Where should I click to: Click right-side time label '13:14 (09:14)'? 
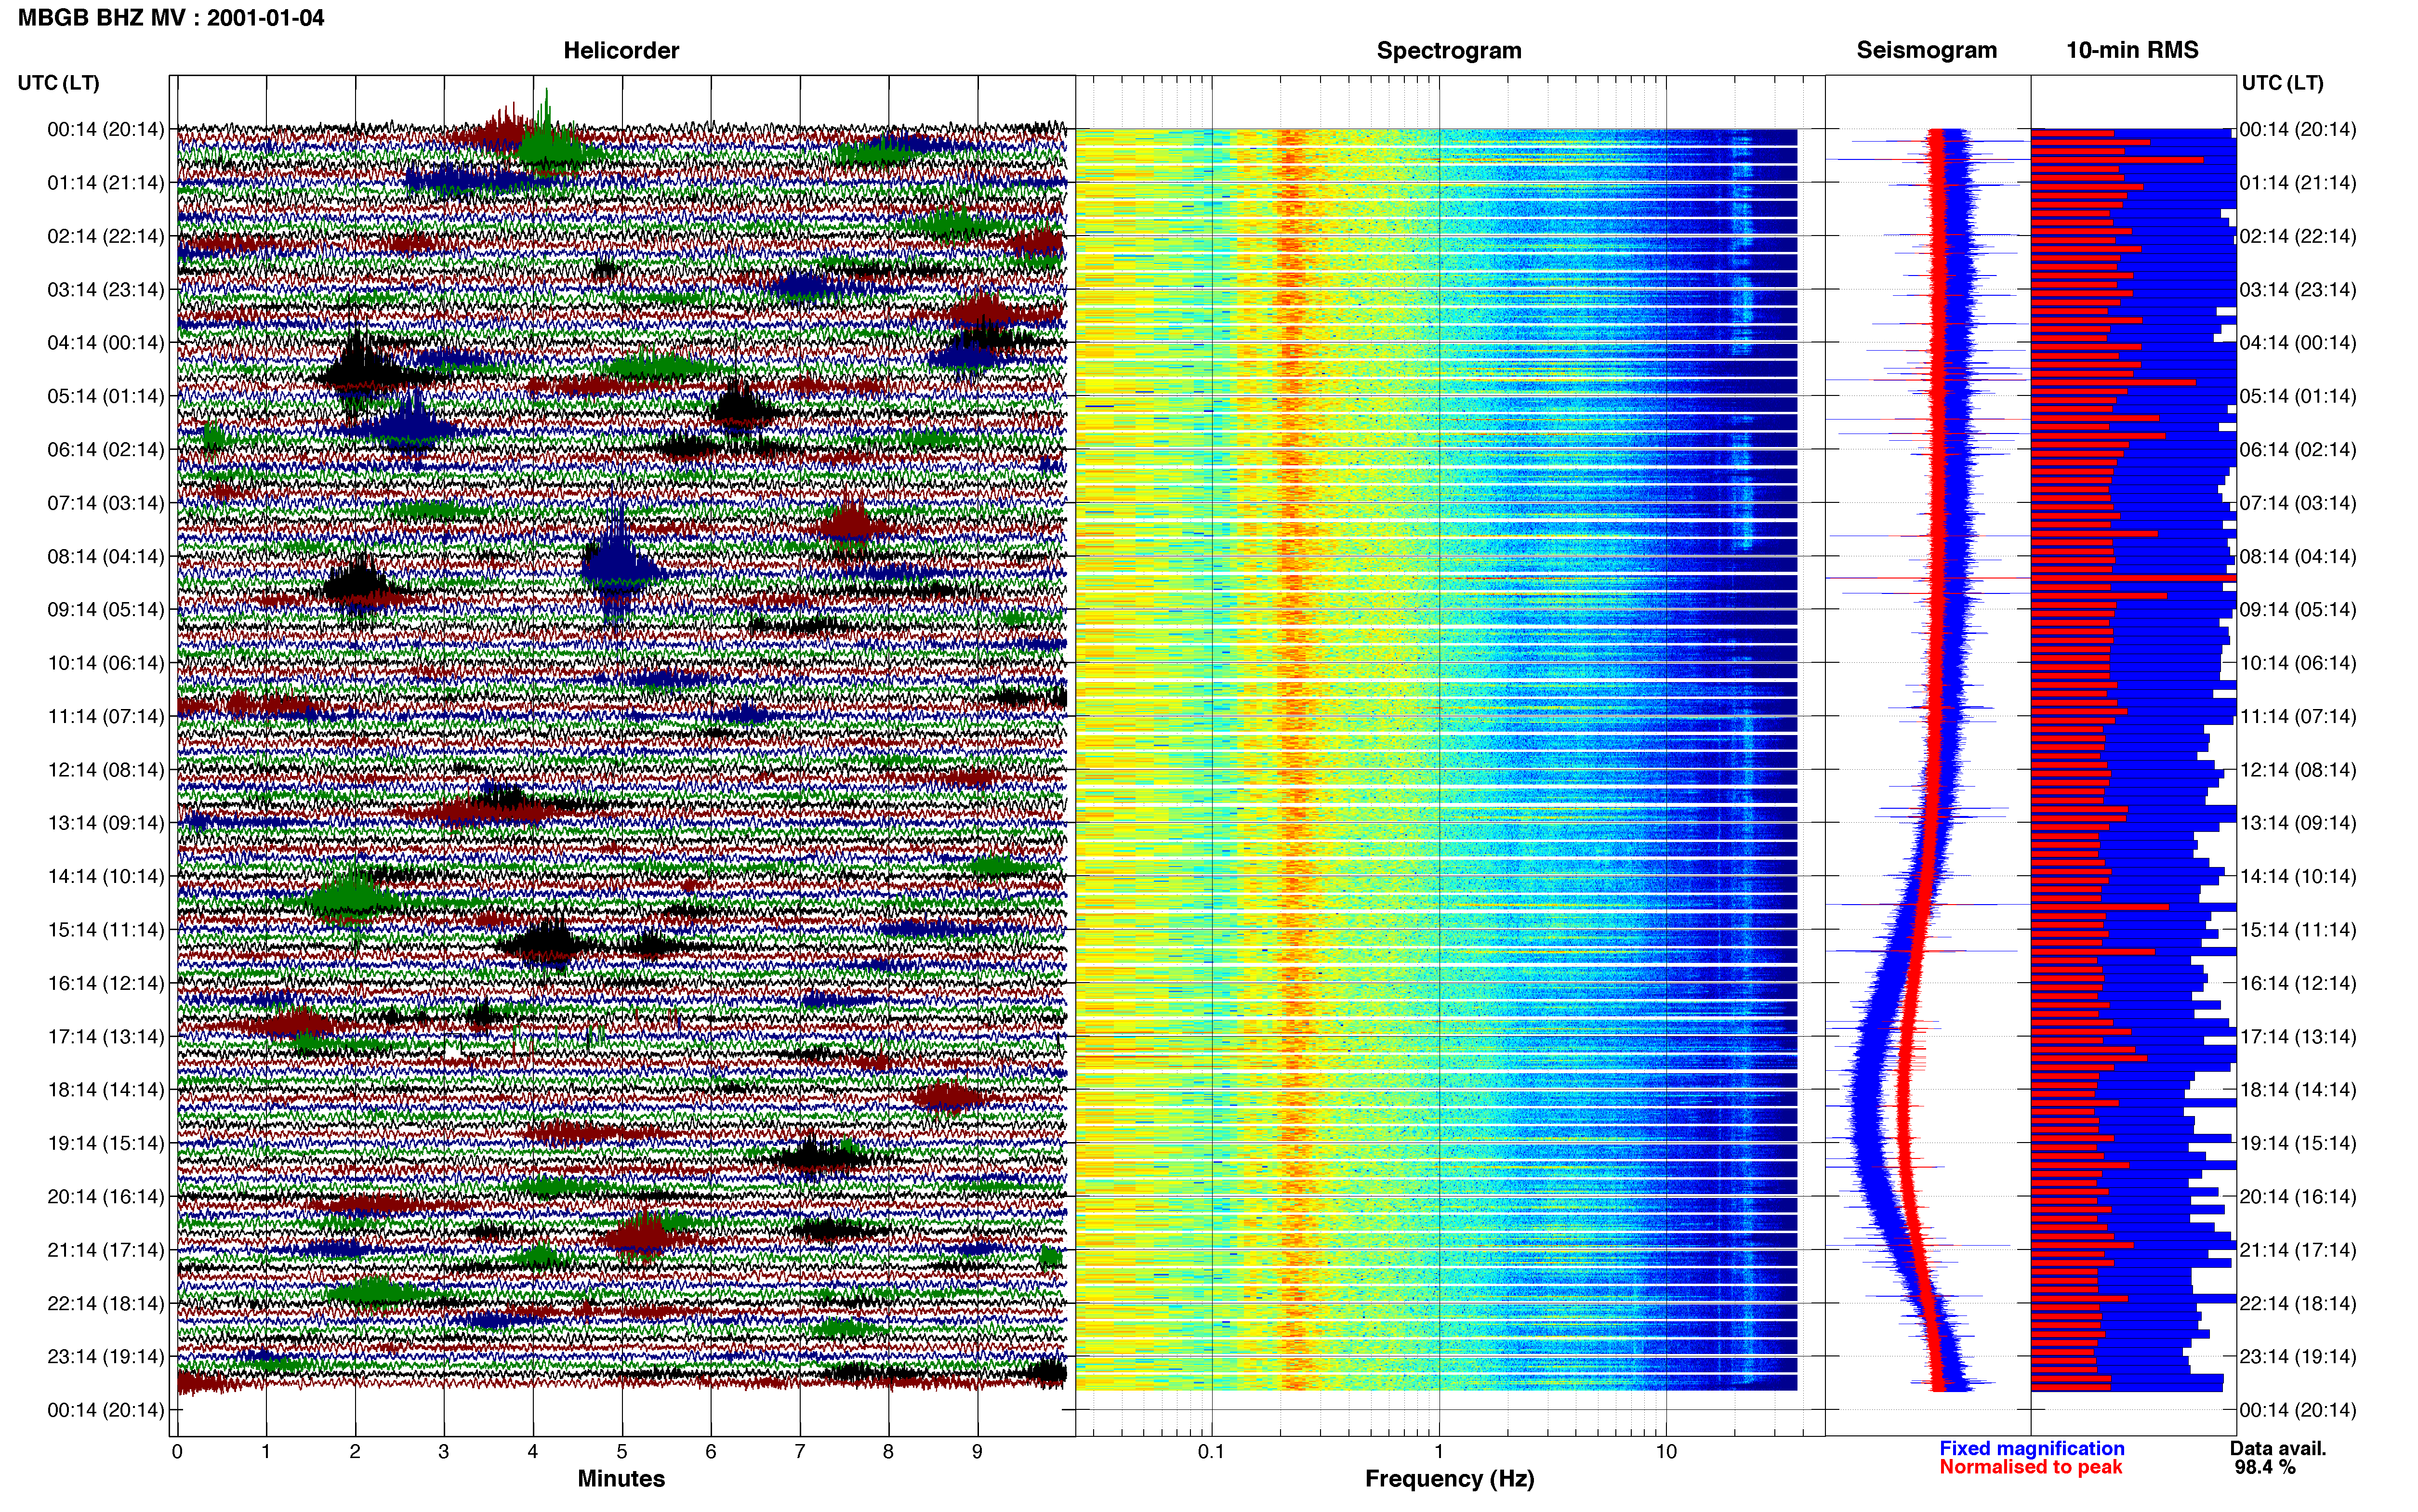[2298, 823]
